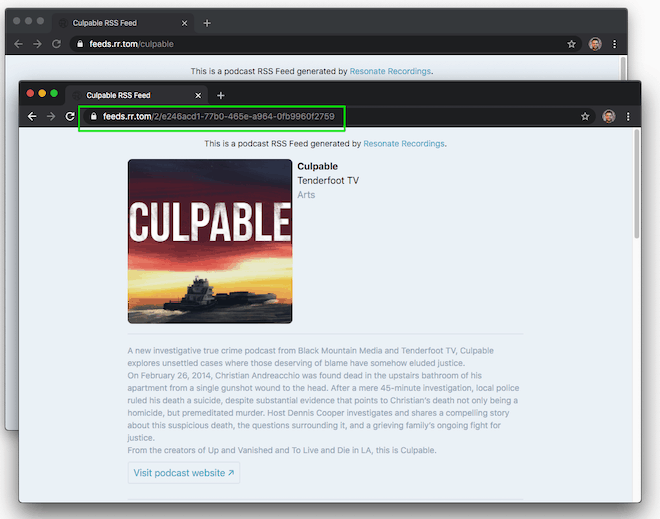
Task: Bookmark the page with the front window star
Action: coord(585,117)
